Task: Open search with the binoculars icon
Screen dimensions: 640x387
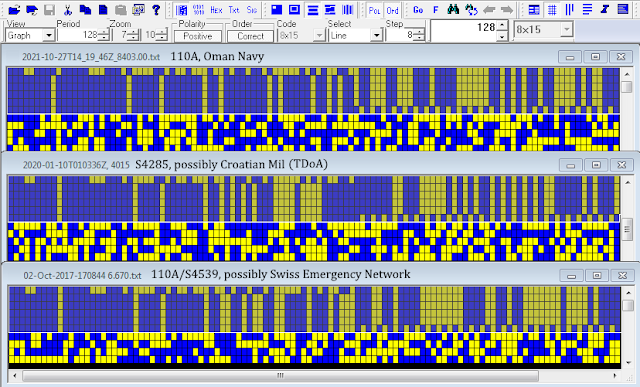Action: tap(453, 10)
